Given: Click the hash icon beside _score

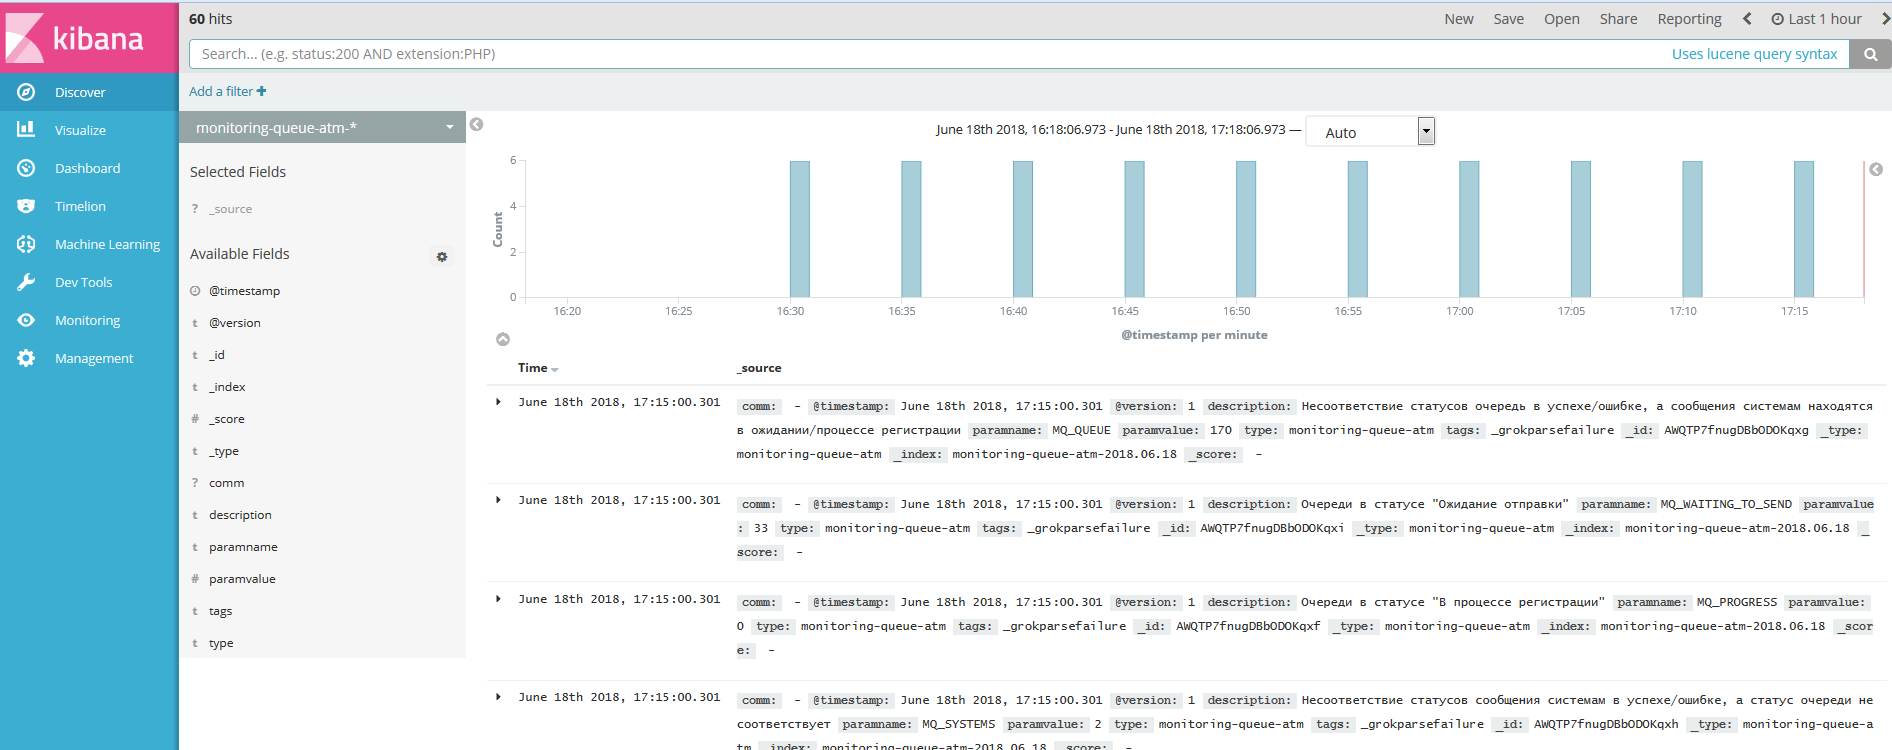Looking at the screenshot, I should click(195, 419).
